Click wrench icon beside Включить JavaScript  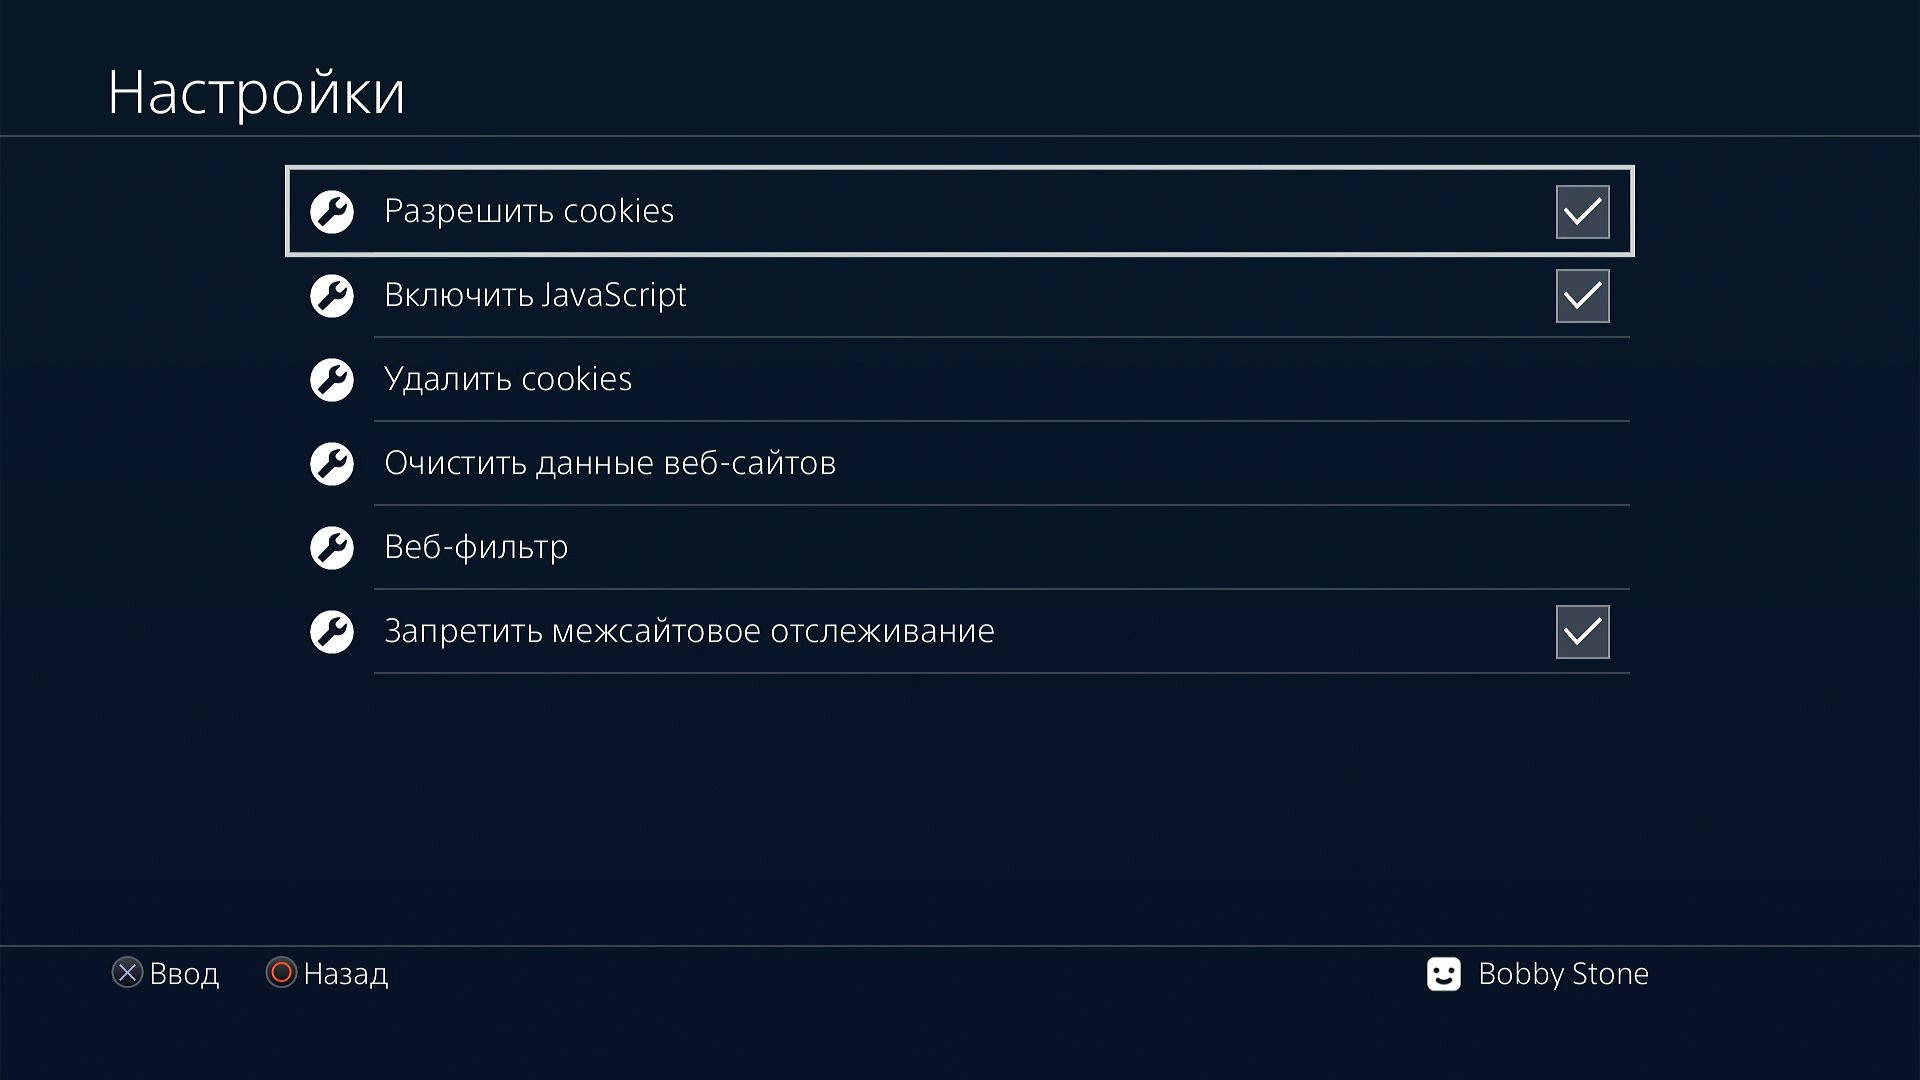click(332, 296)
